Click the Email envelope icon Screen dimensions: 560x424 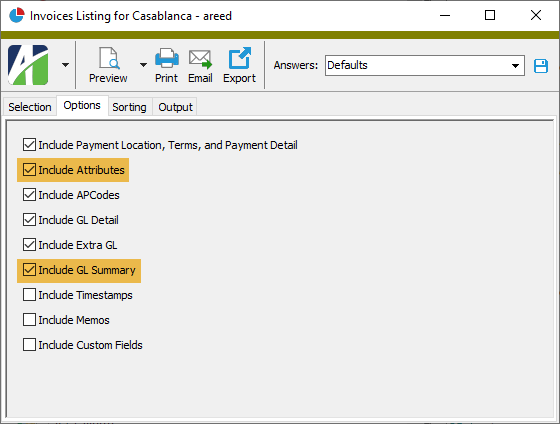point(200,59)
